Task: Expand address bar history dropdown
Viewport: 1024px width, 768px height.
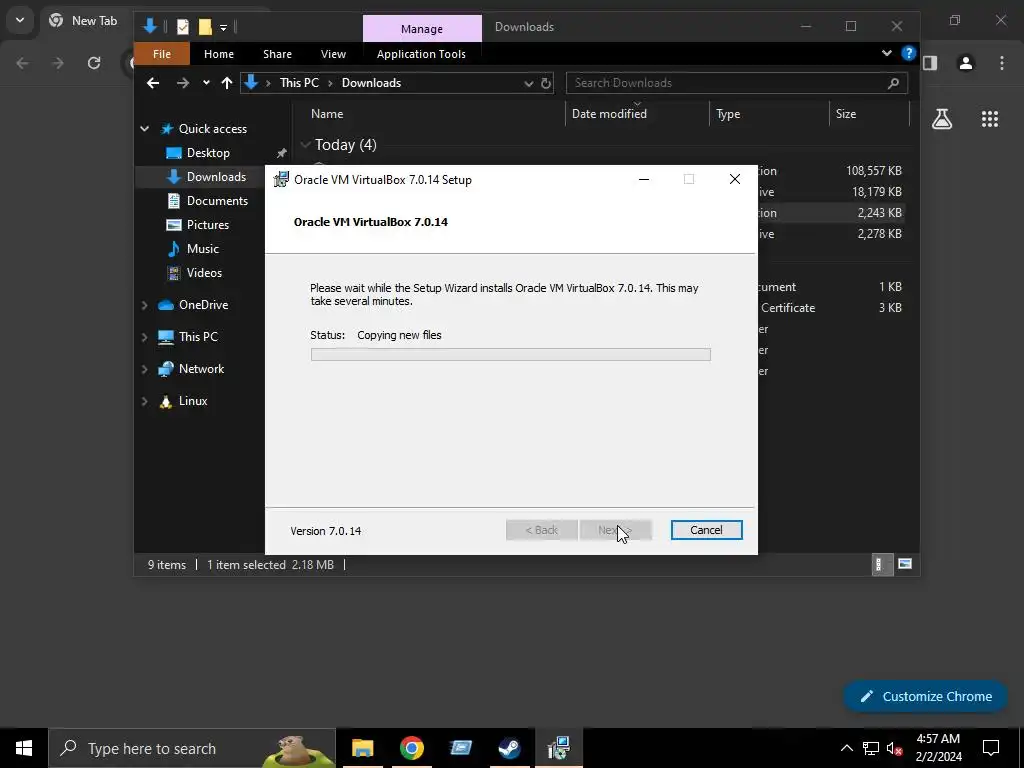Action: pyautogui.click(x=528, y=83)
